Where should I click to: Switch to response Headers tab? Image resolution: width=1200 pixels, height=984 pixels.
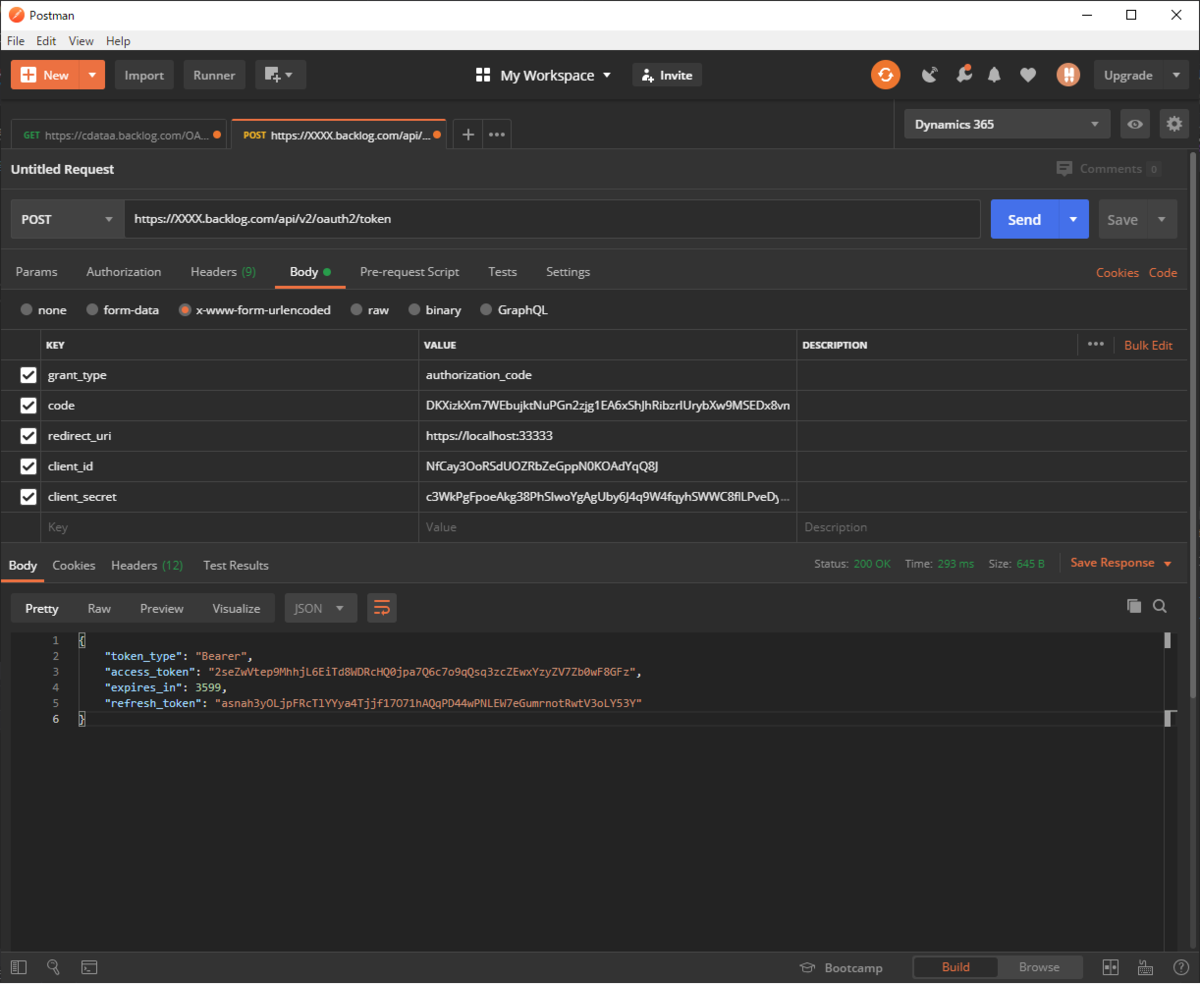tap(147, 565)
